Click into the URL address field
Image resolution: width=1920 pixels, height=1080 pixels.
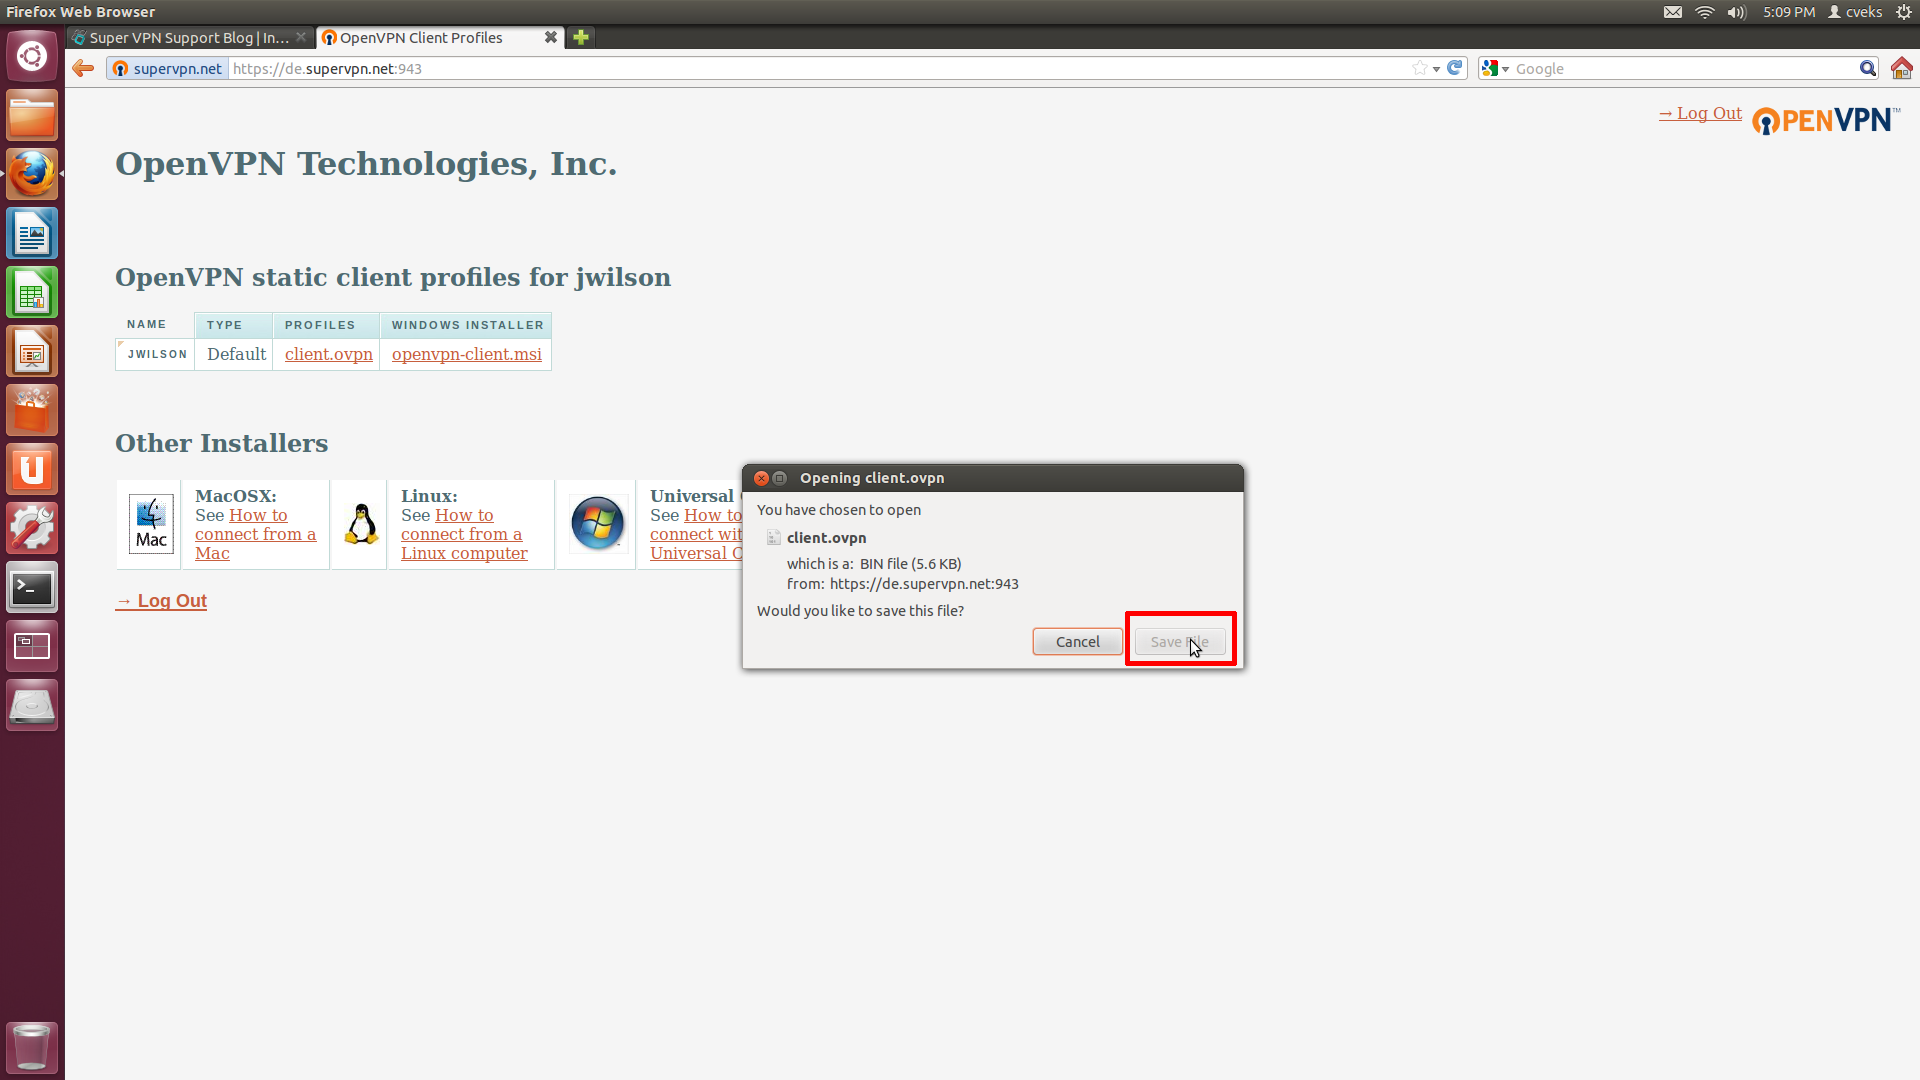[x=820, y=68]
